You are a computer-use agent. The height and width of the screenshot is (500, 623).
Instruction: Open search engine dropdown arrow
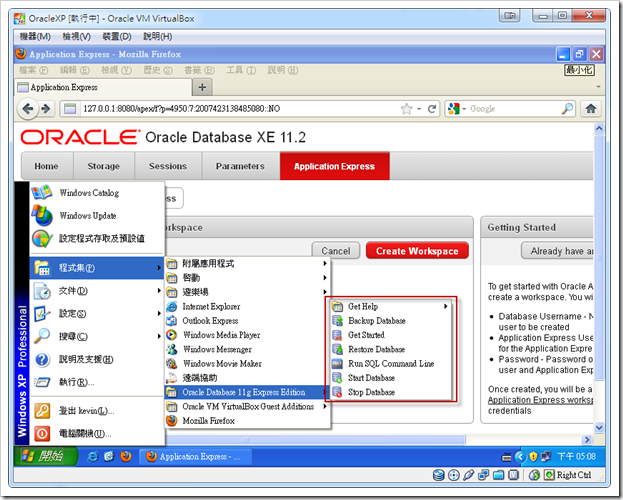pos(464,109)
